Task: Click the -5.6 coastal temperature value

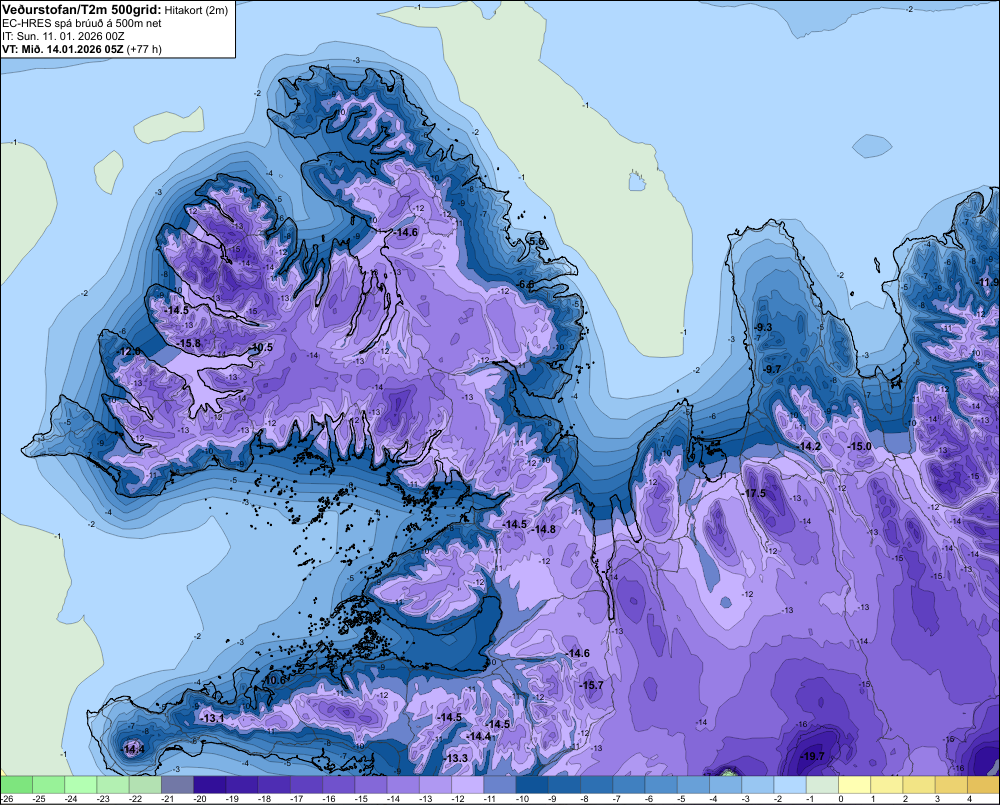Action: 535,241
